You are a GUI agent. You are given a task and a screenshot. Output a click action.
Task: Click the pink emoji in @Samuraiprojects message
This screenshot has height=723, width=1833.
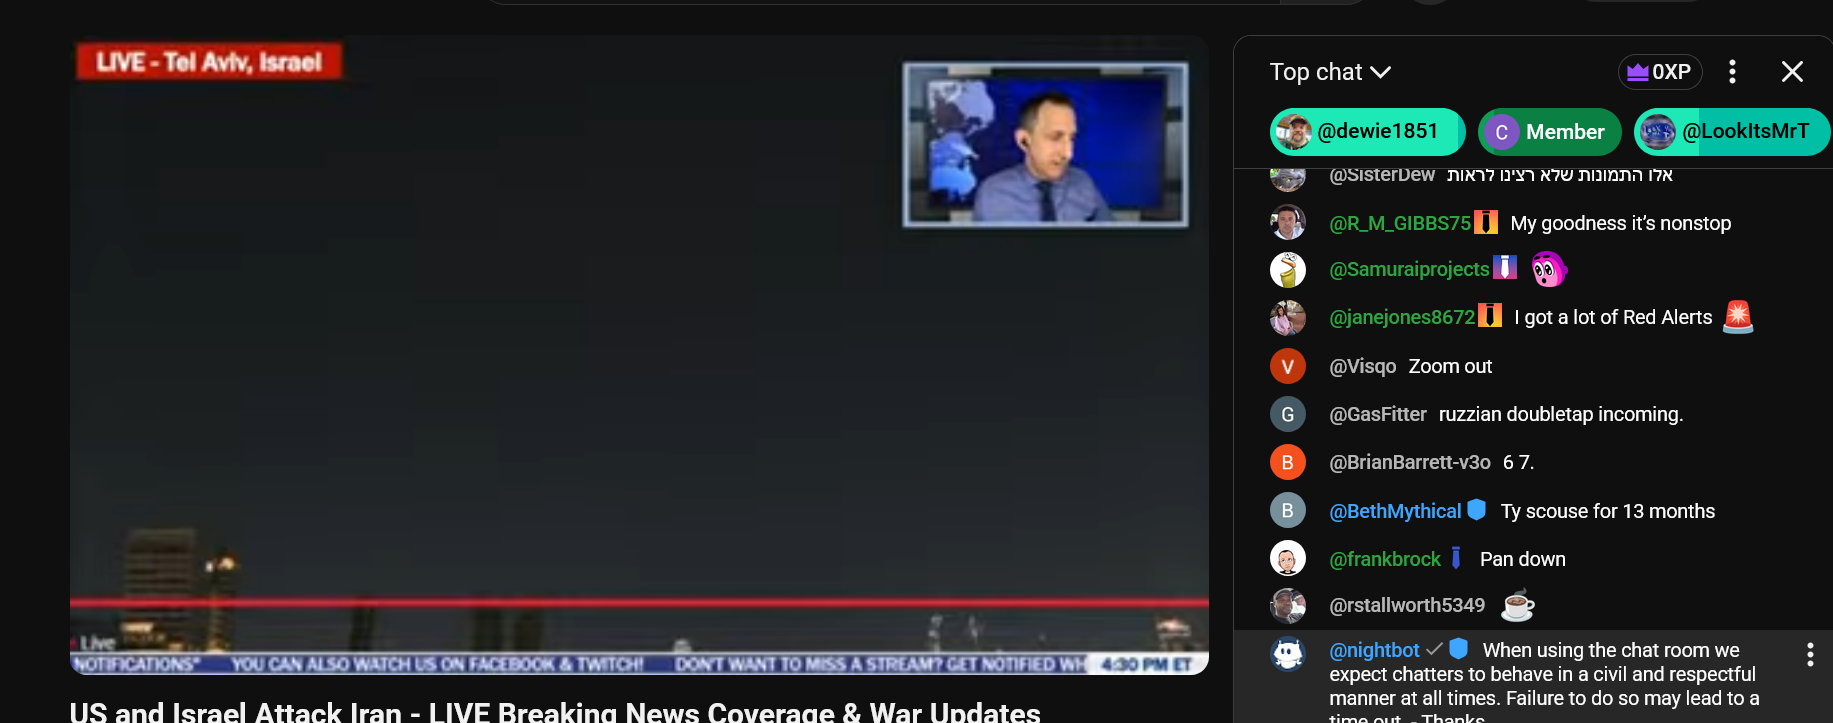tap(1548, 269)
